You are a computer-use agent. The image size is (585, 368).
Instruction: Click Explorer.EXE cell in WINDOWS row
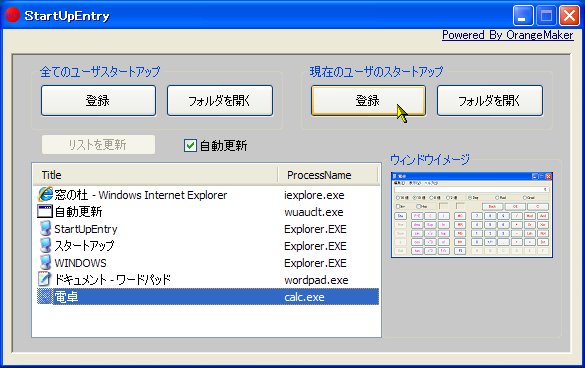(x=315, y=263)
